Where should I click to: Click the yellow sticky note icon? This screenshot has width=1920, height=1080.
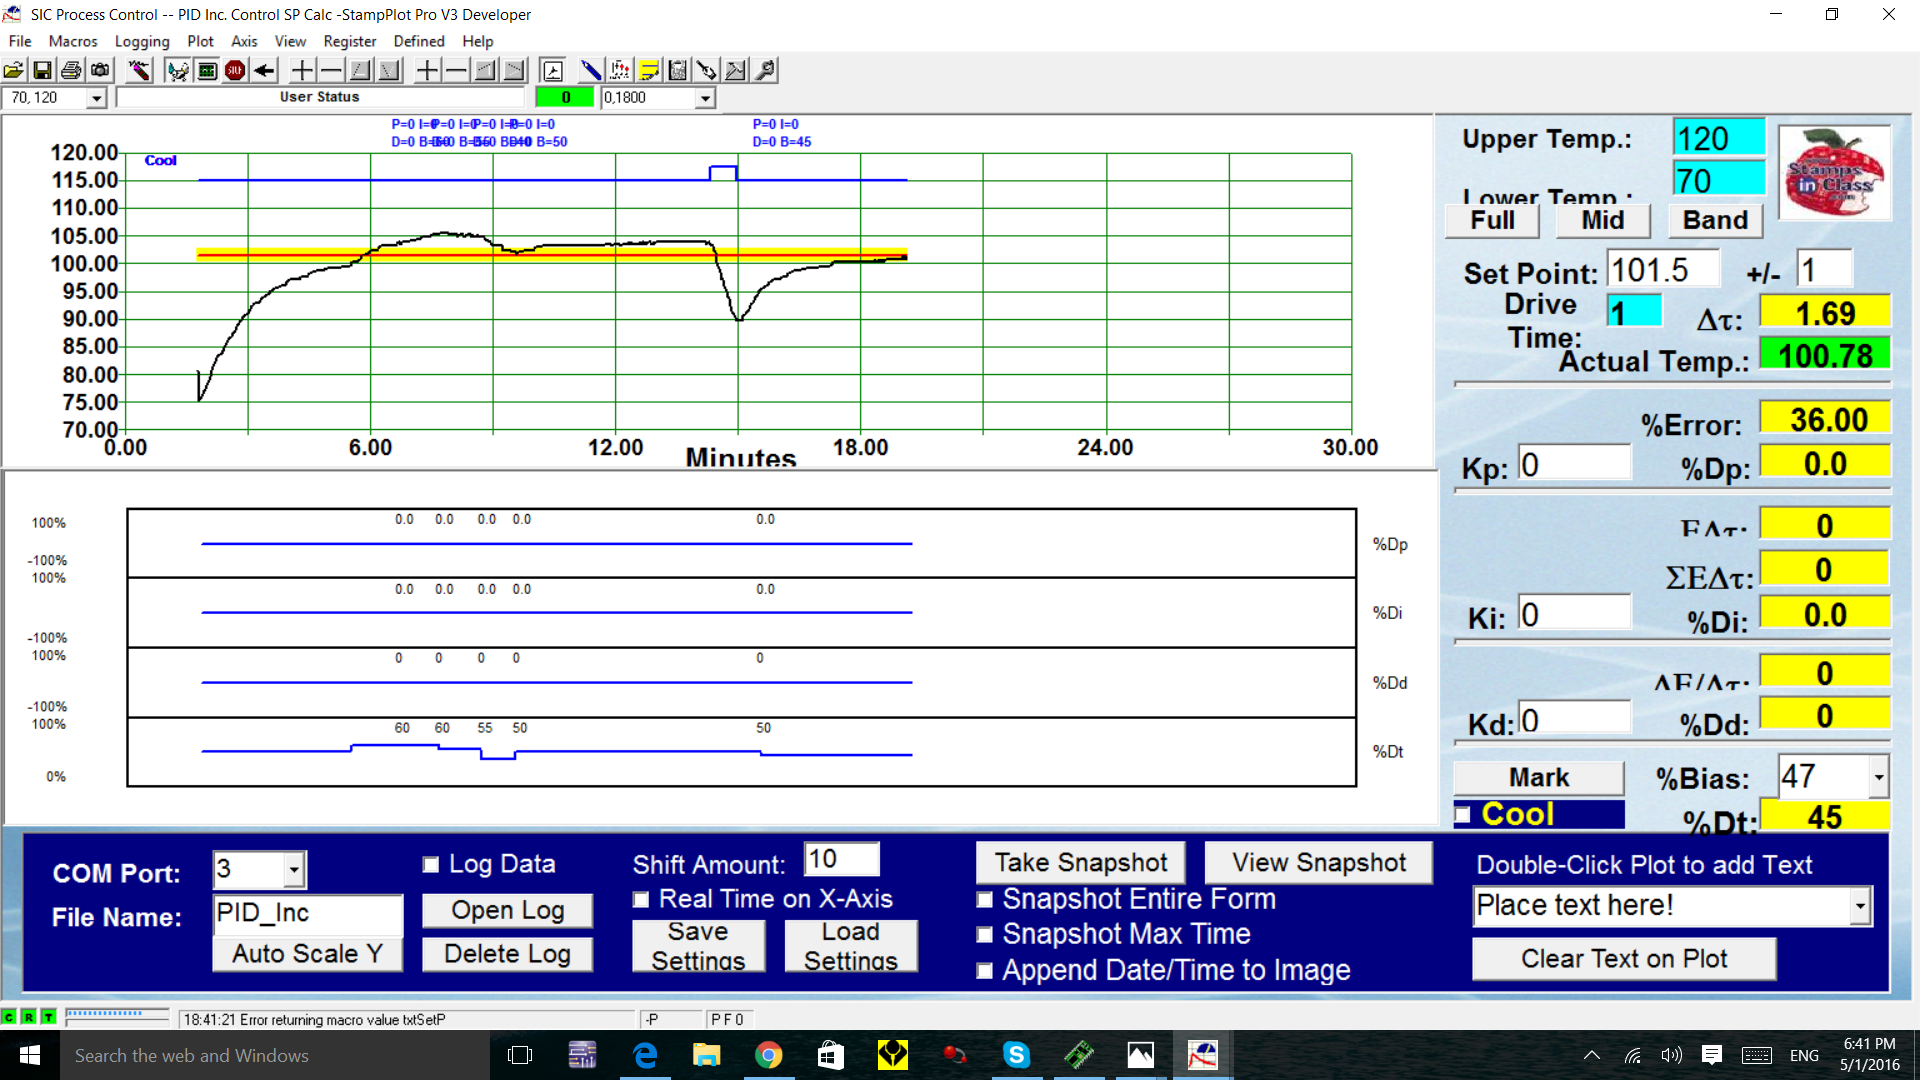click(x=649, y=70)
